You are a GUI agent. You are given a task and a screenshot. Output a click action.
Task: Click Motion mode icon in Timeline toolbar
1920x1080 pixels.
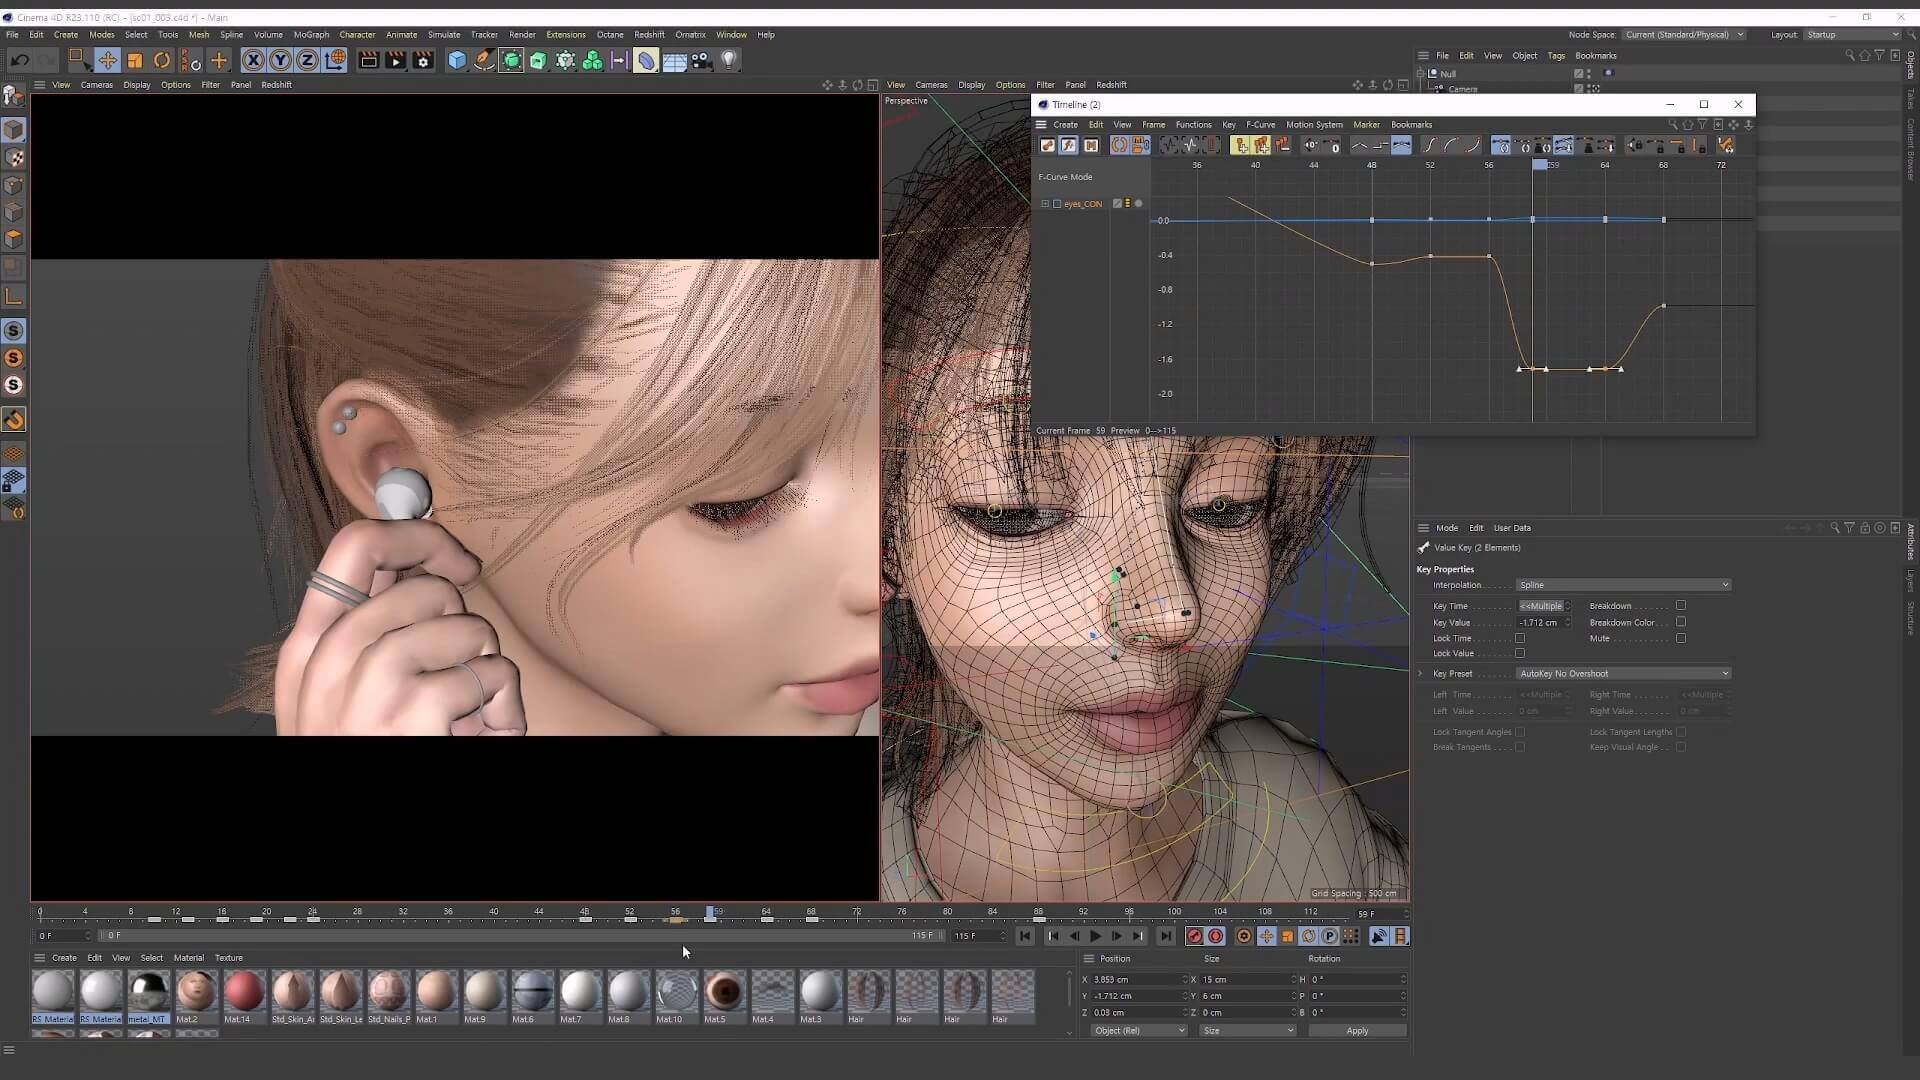1091,145
